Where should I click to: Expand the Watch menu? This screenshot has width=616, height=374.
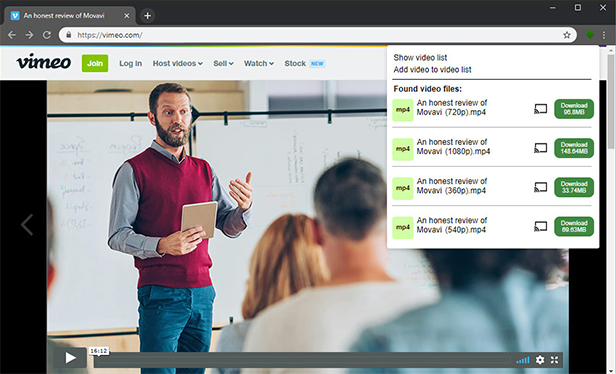coord(259,63)
